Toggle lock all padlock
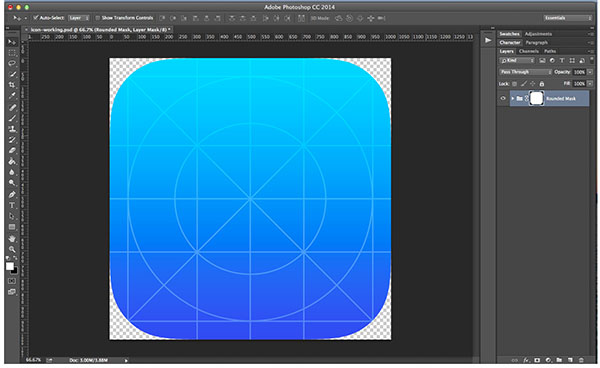The height and width of the screenshot is (368, 600). pyautogui.click(x=542, y=83)
